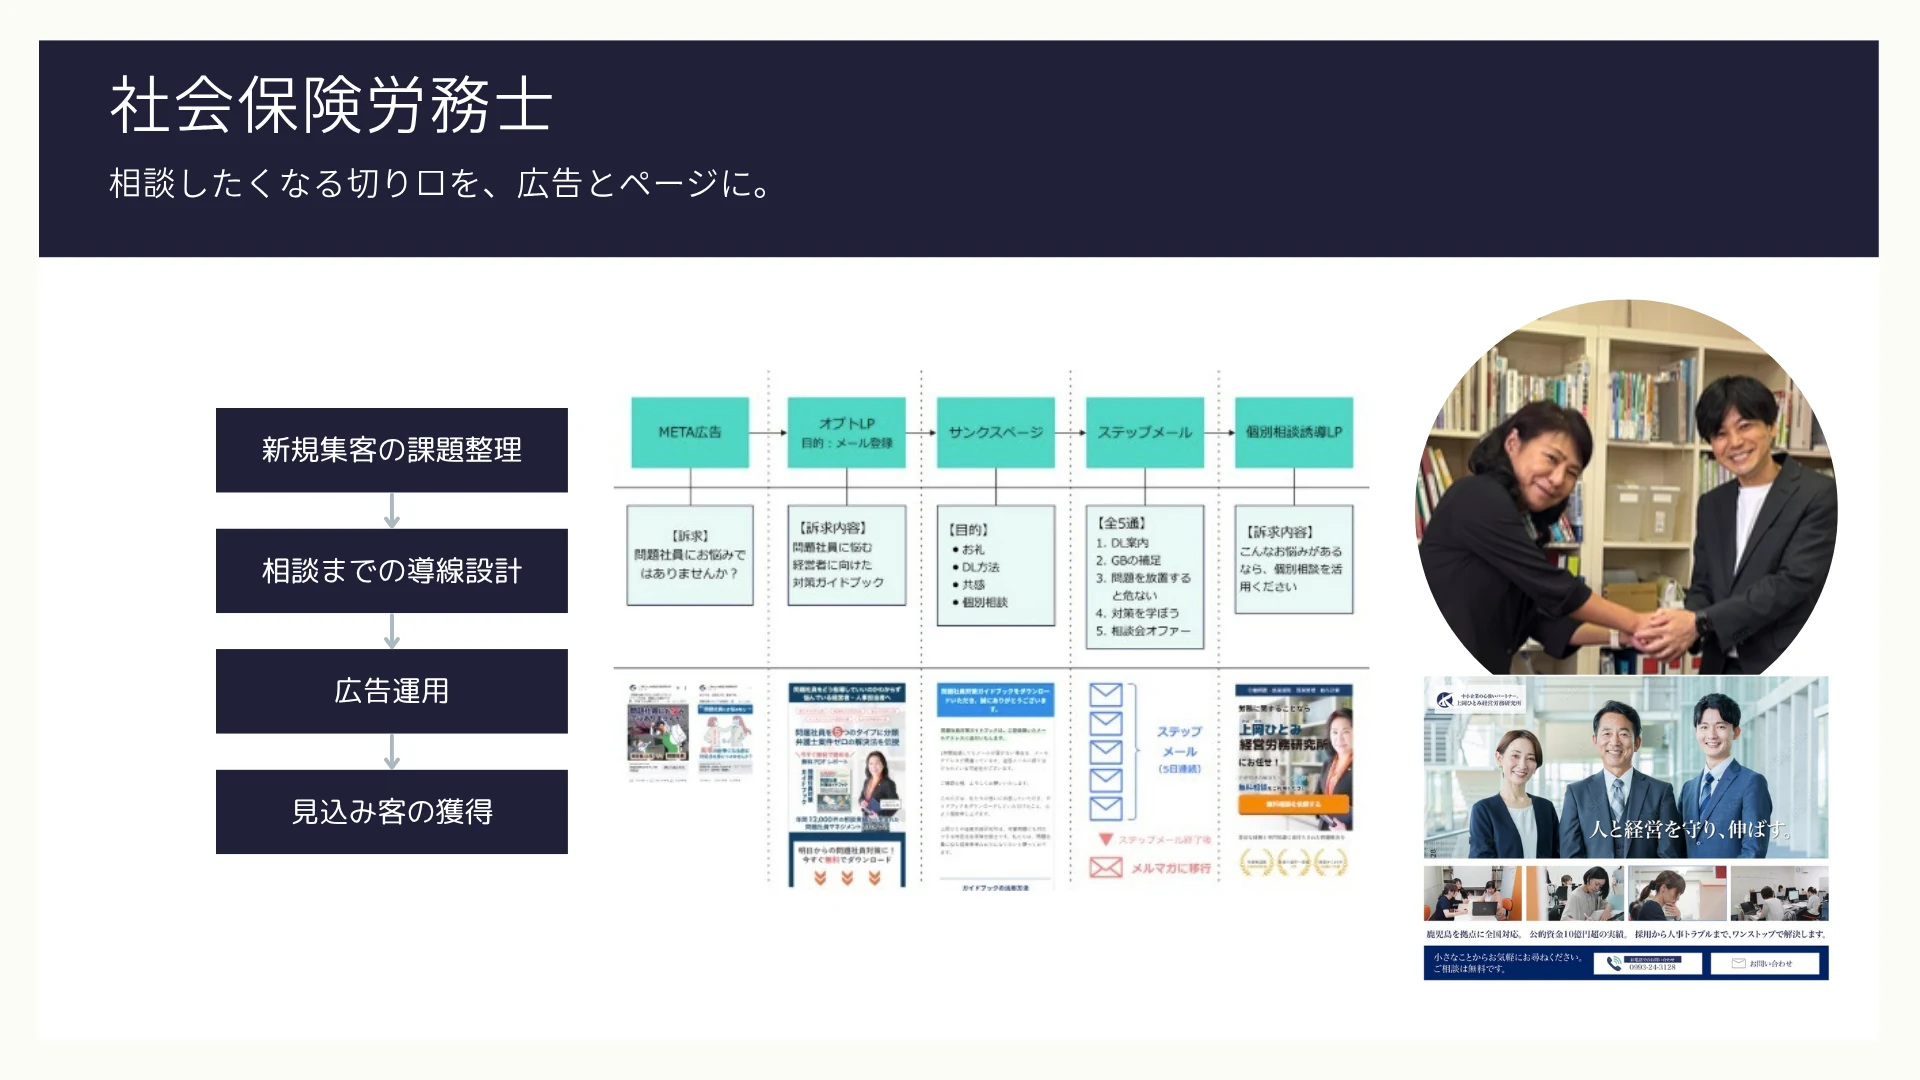Open the first Meta ad creative thumbnail with green illustration
This screenshot has width=1920, height=1080.
(x=658, y=732)
